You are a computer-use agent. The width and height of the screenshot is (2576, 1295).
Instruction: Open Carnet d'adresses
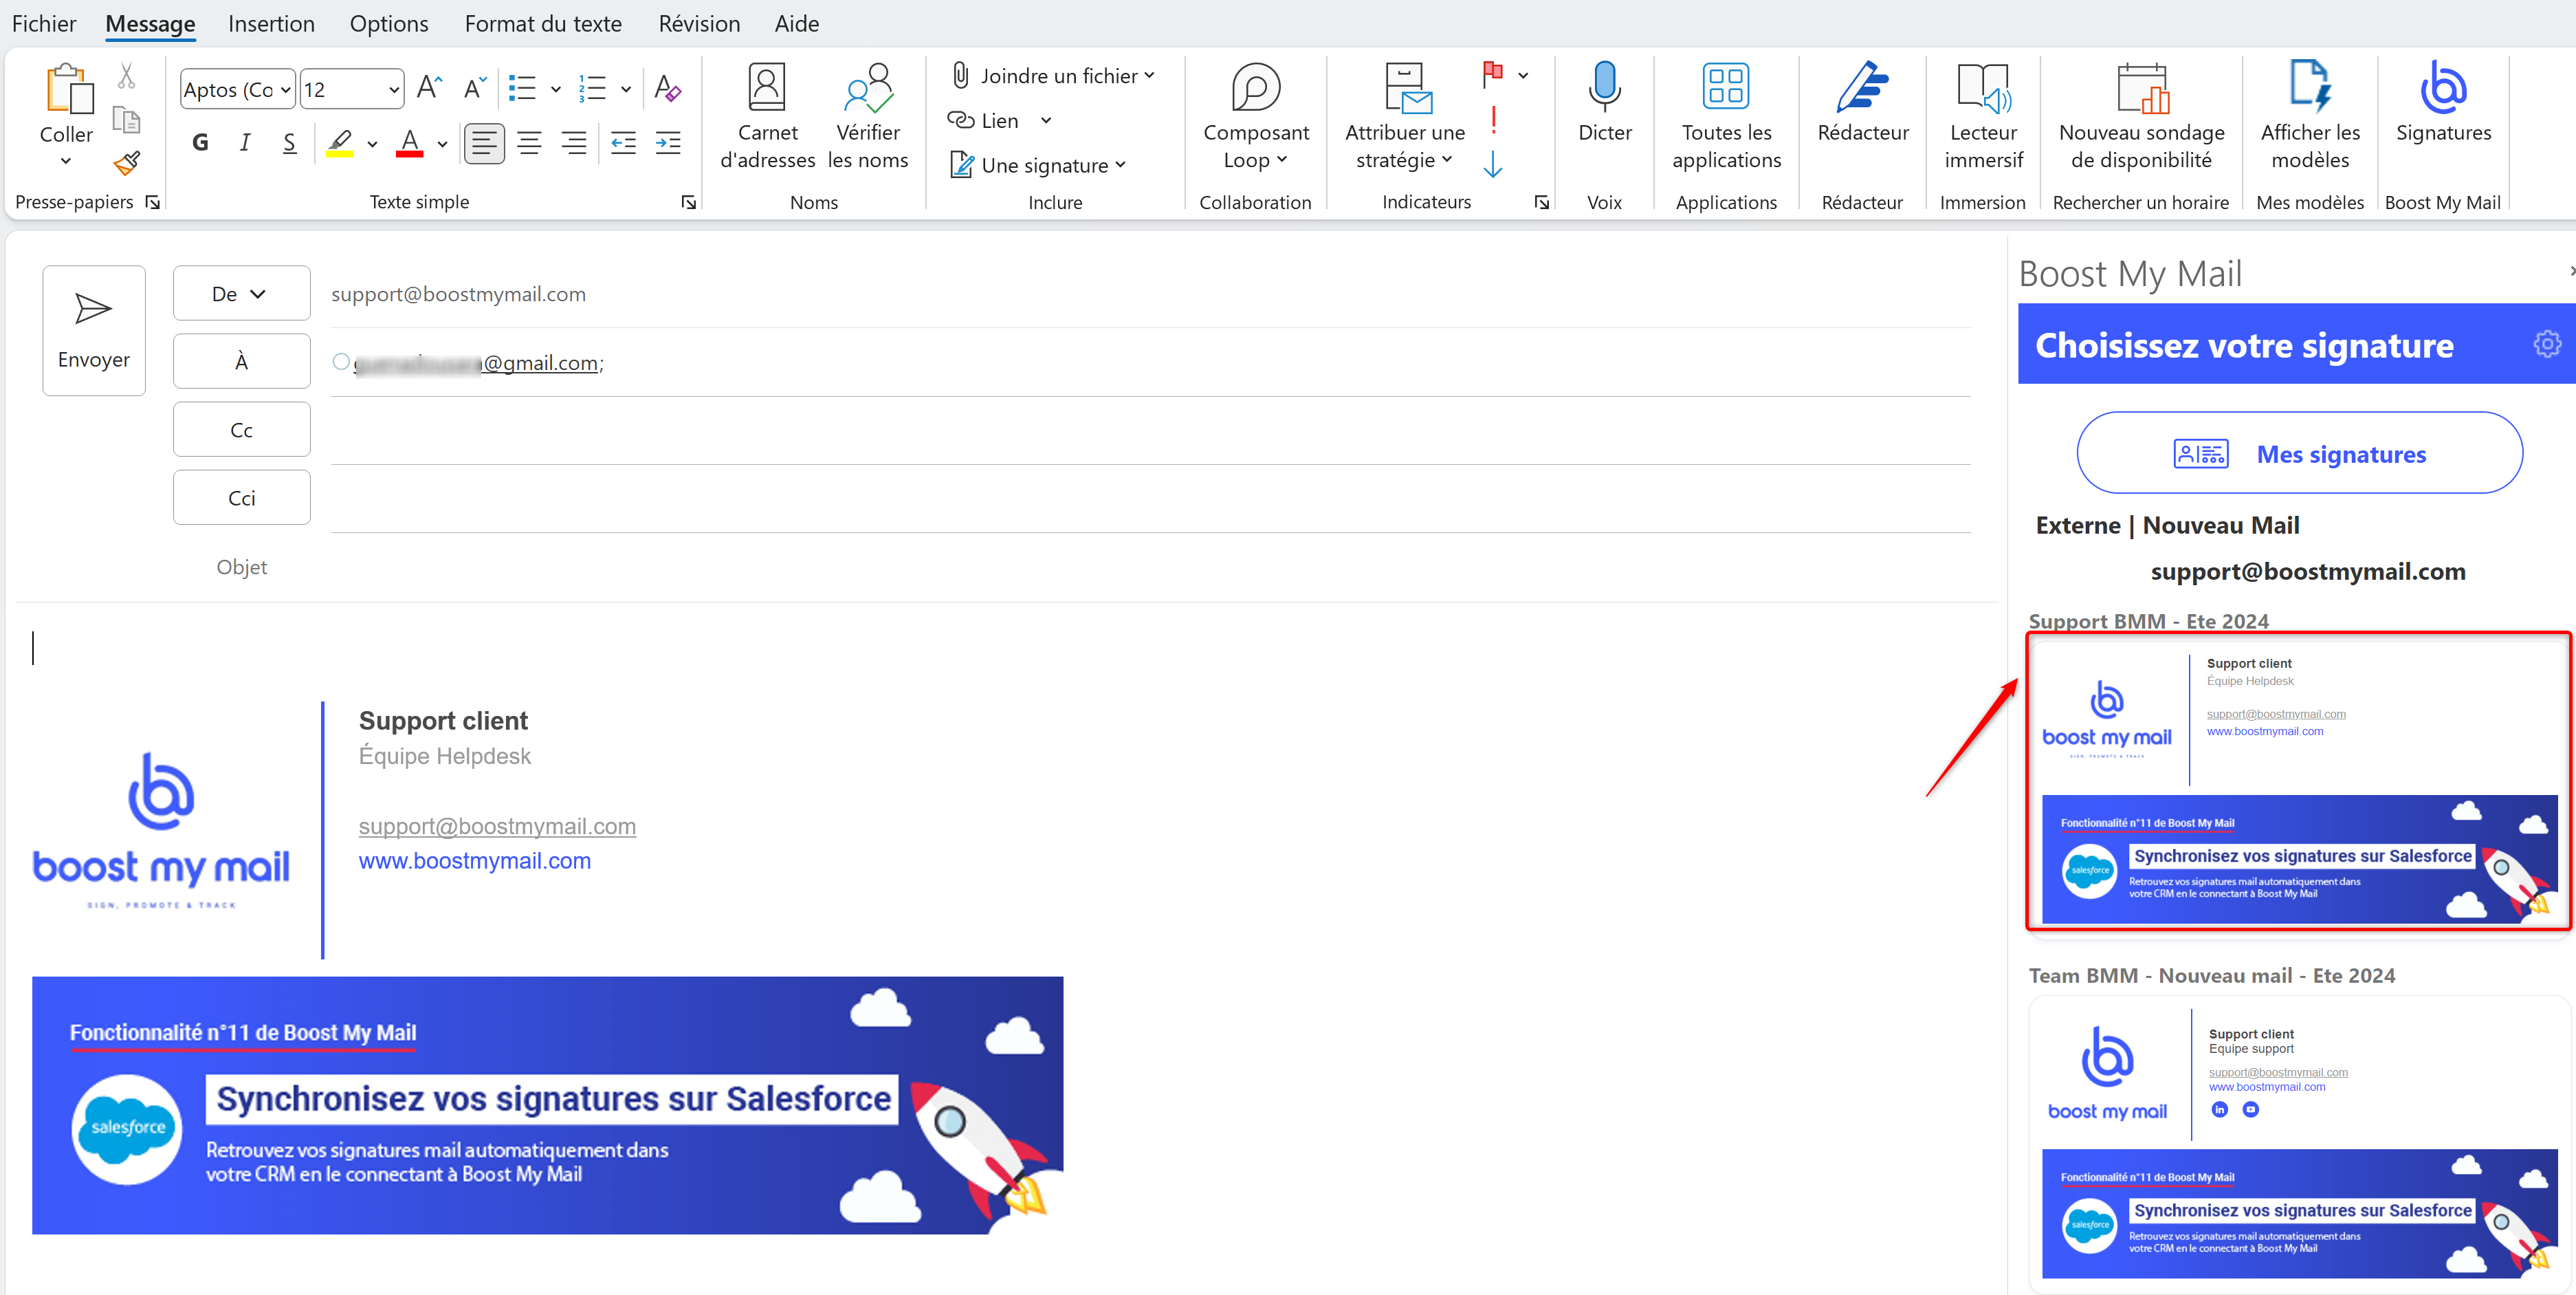point(767,116)
